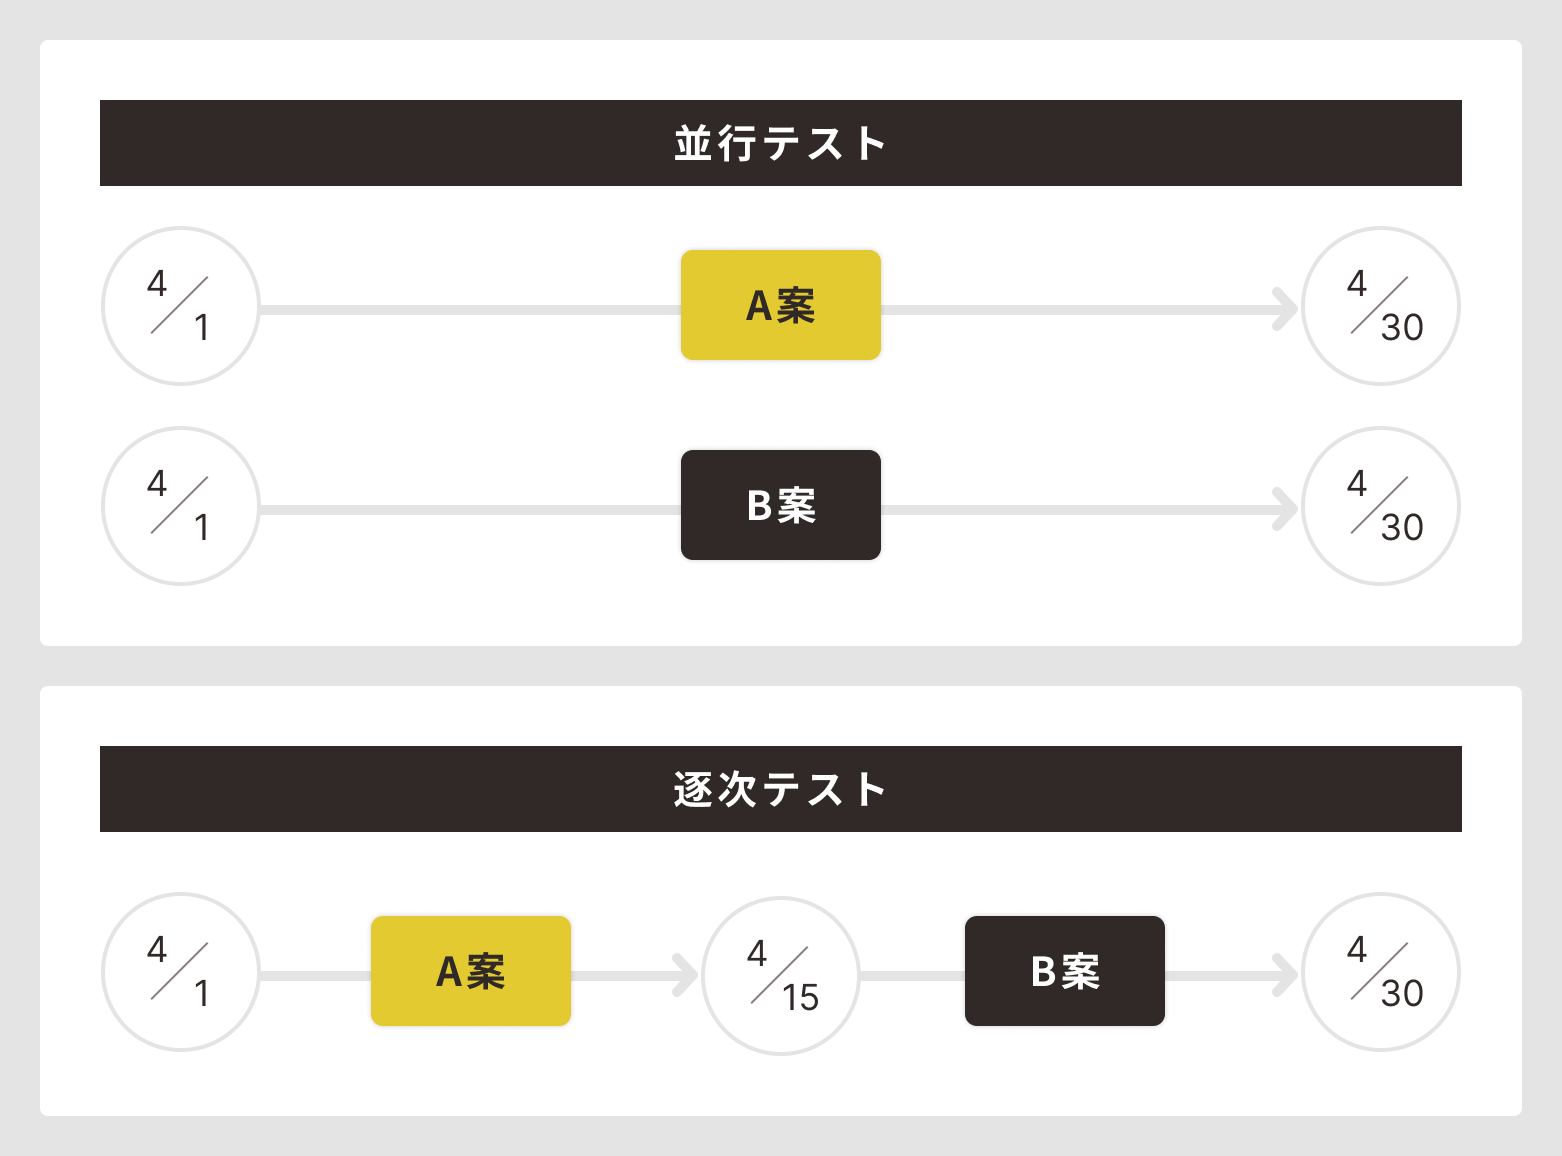This screenshot has height=1156, width=1562.
Task: Click arrowhead pointing to 4/30 on 並行テスト B案 row
Action: (x=1285, y=509)
